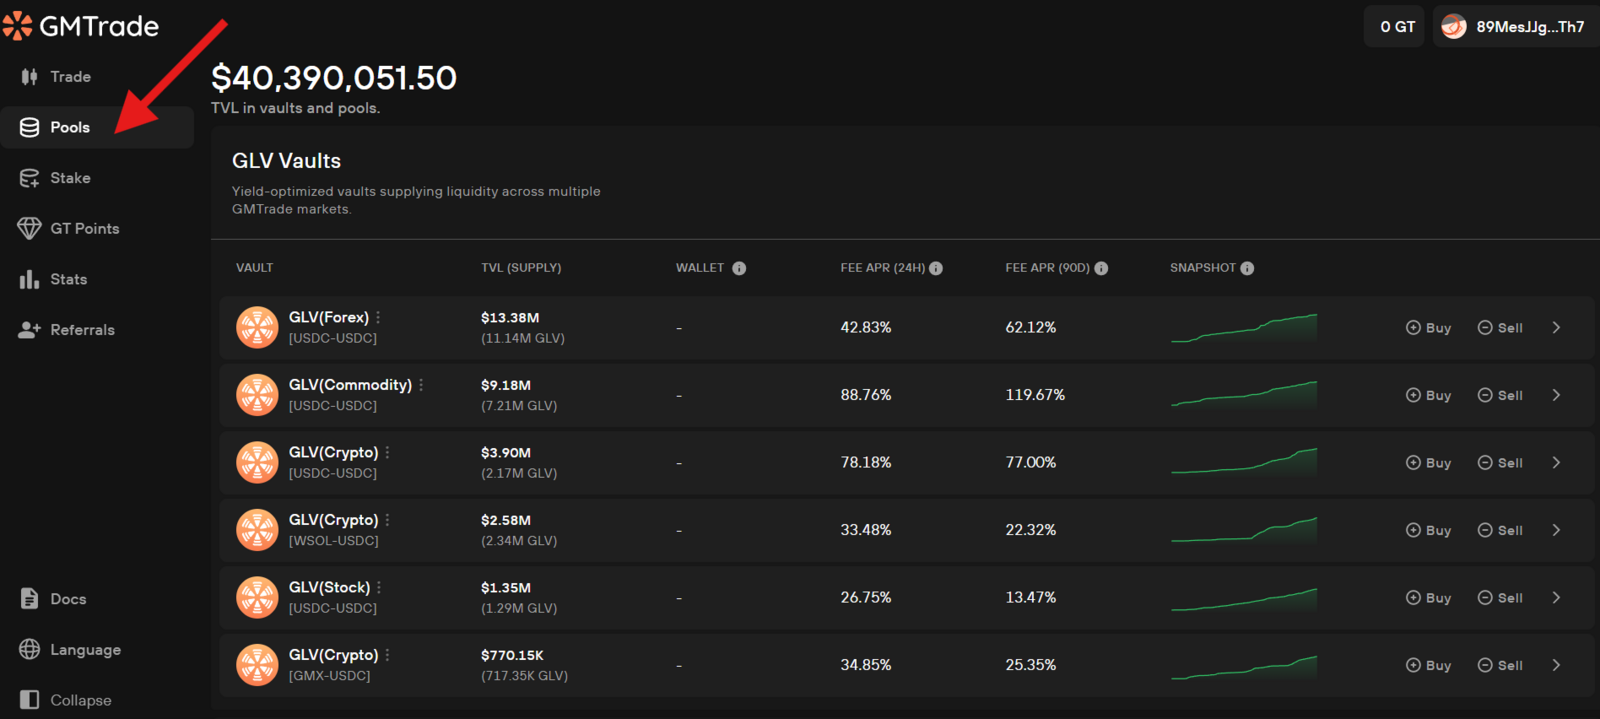This screenshot has height=719, width=1600.
Task: Open Docs from sidebar
Action: (x=54, y=599)
